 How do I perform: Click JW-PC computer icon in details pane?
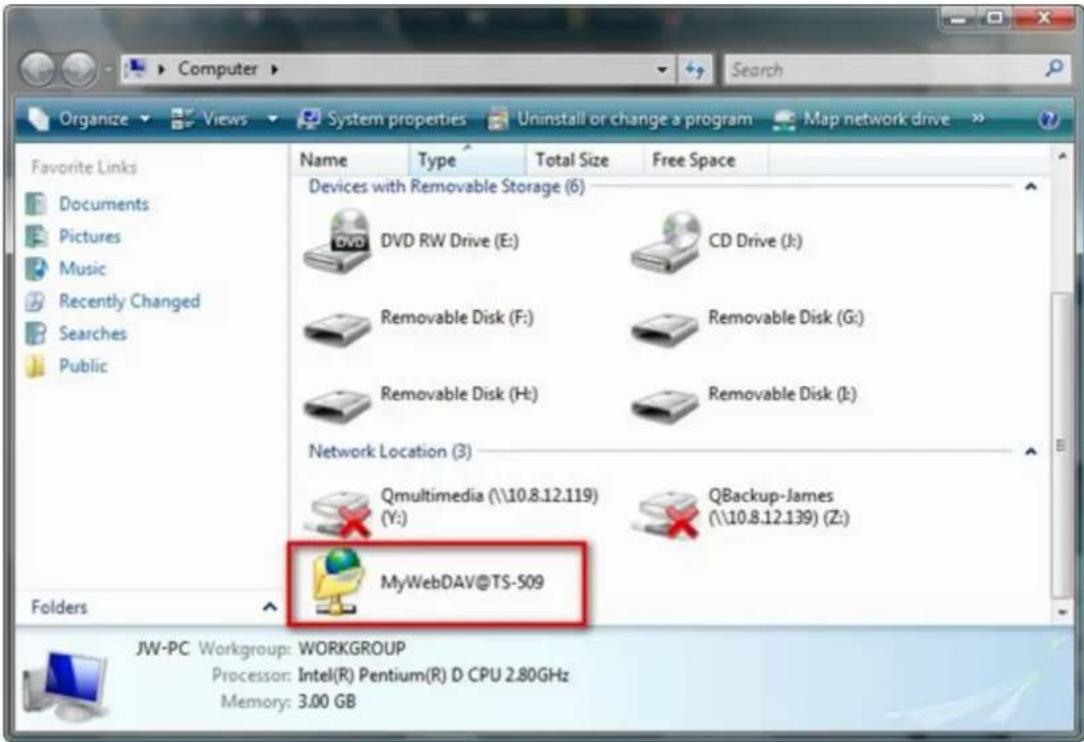click(x=66, y=685)
